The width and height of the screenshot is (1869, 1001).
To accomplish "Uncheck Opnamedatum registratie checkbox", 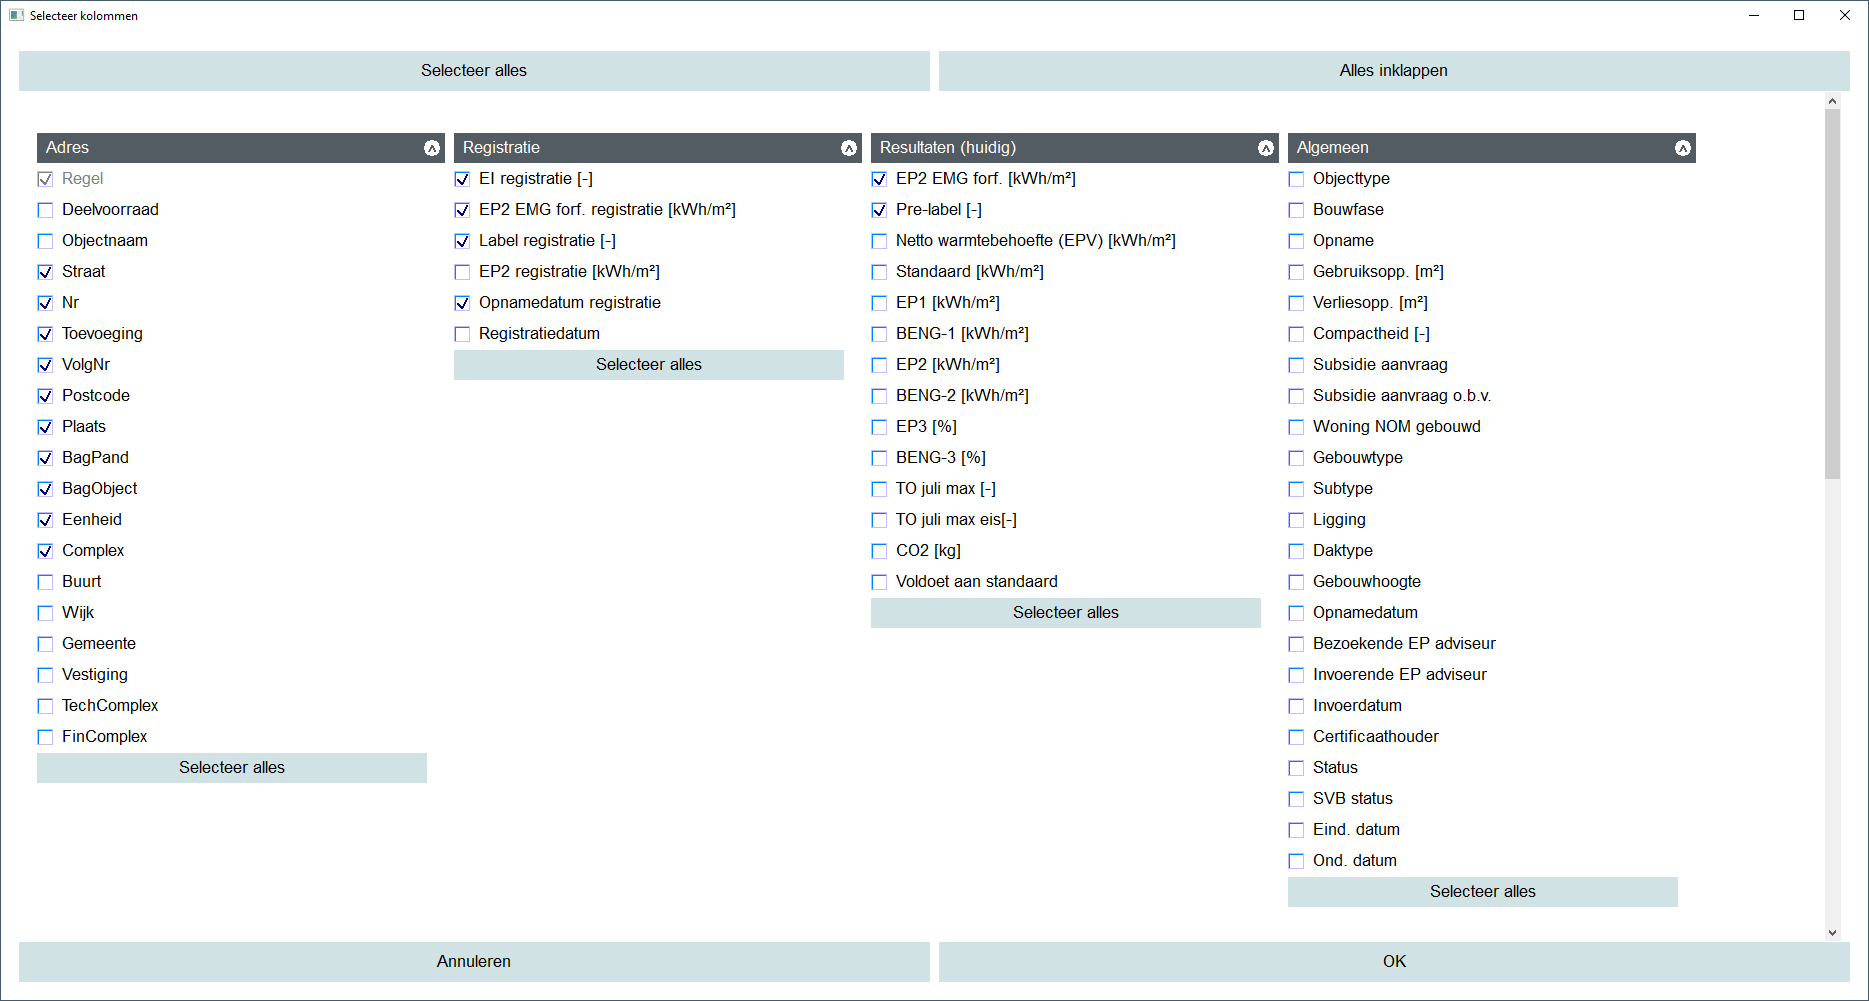I will (x=462, y=303).
